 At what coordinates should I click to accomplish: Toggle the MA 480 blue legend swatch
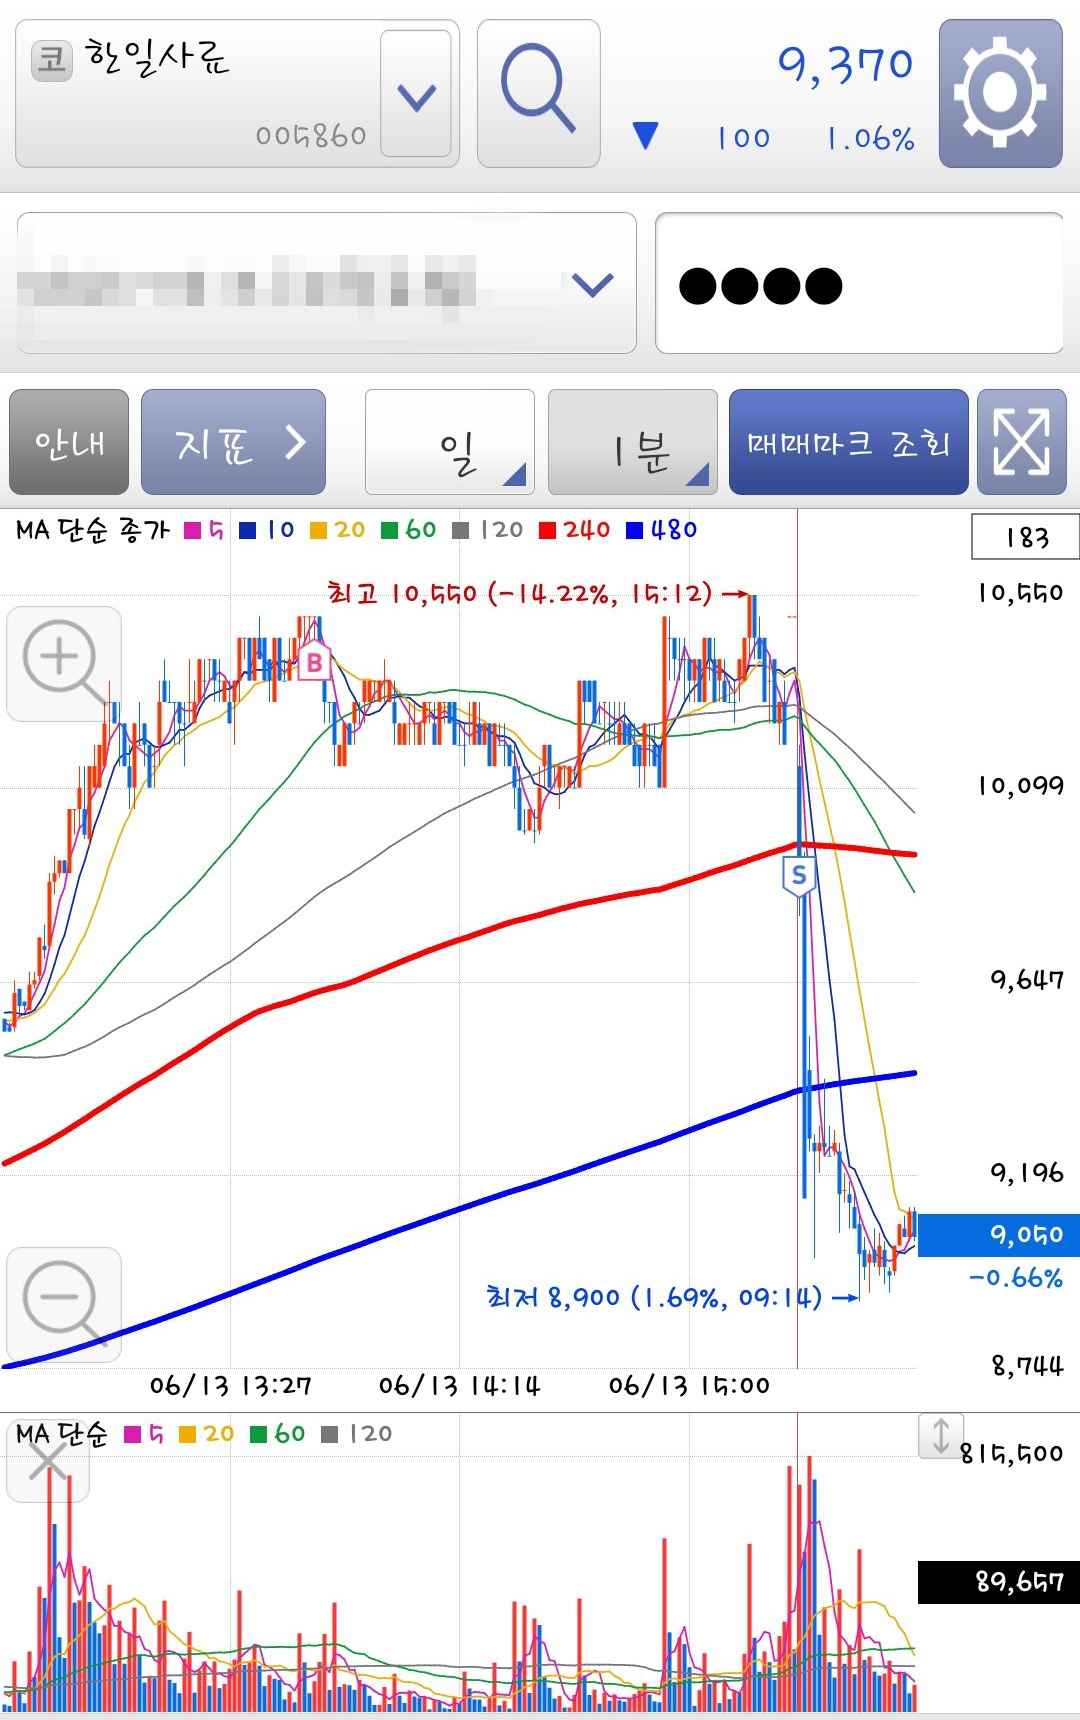point(634,531)
